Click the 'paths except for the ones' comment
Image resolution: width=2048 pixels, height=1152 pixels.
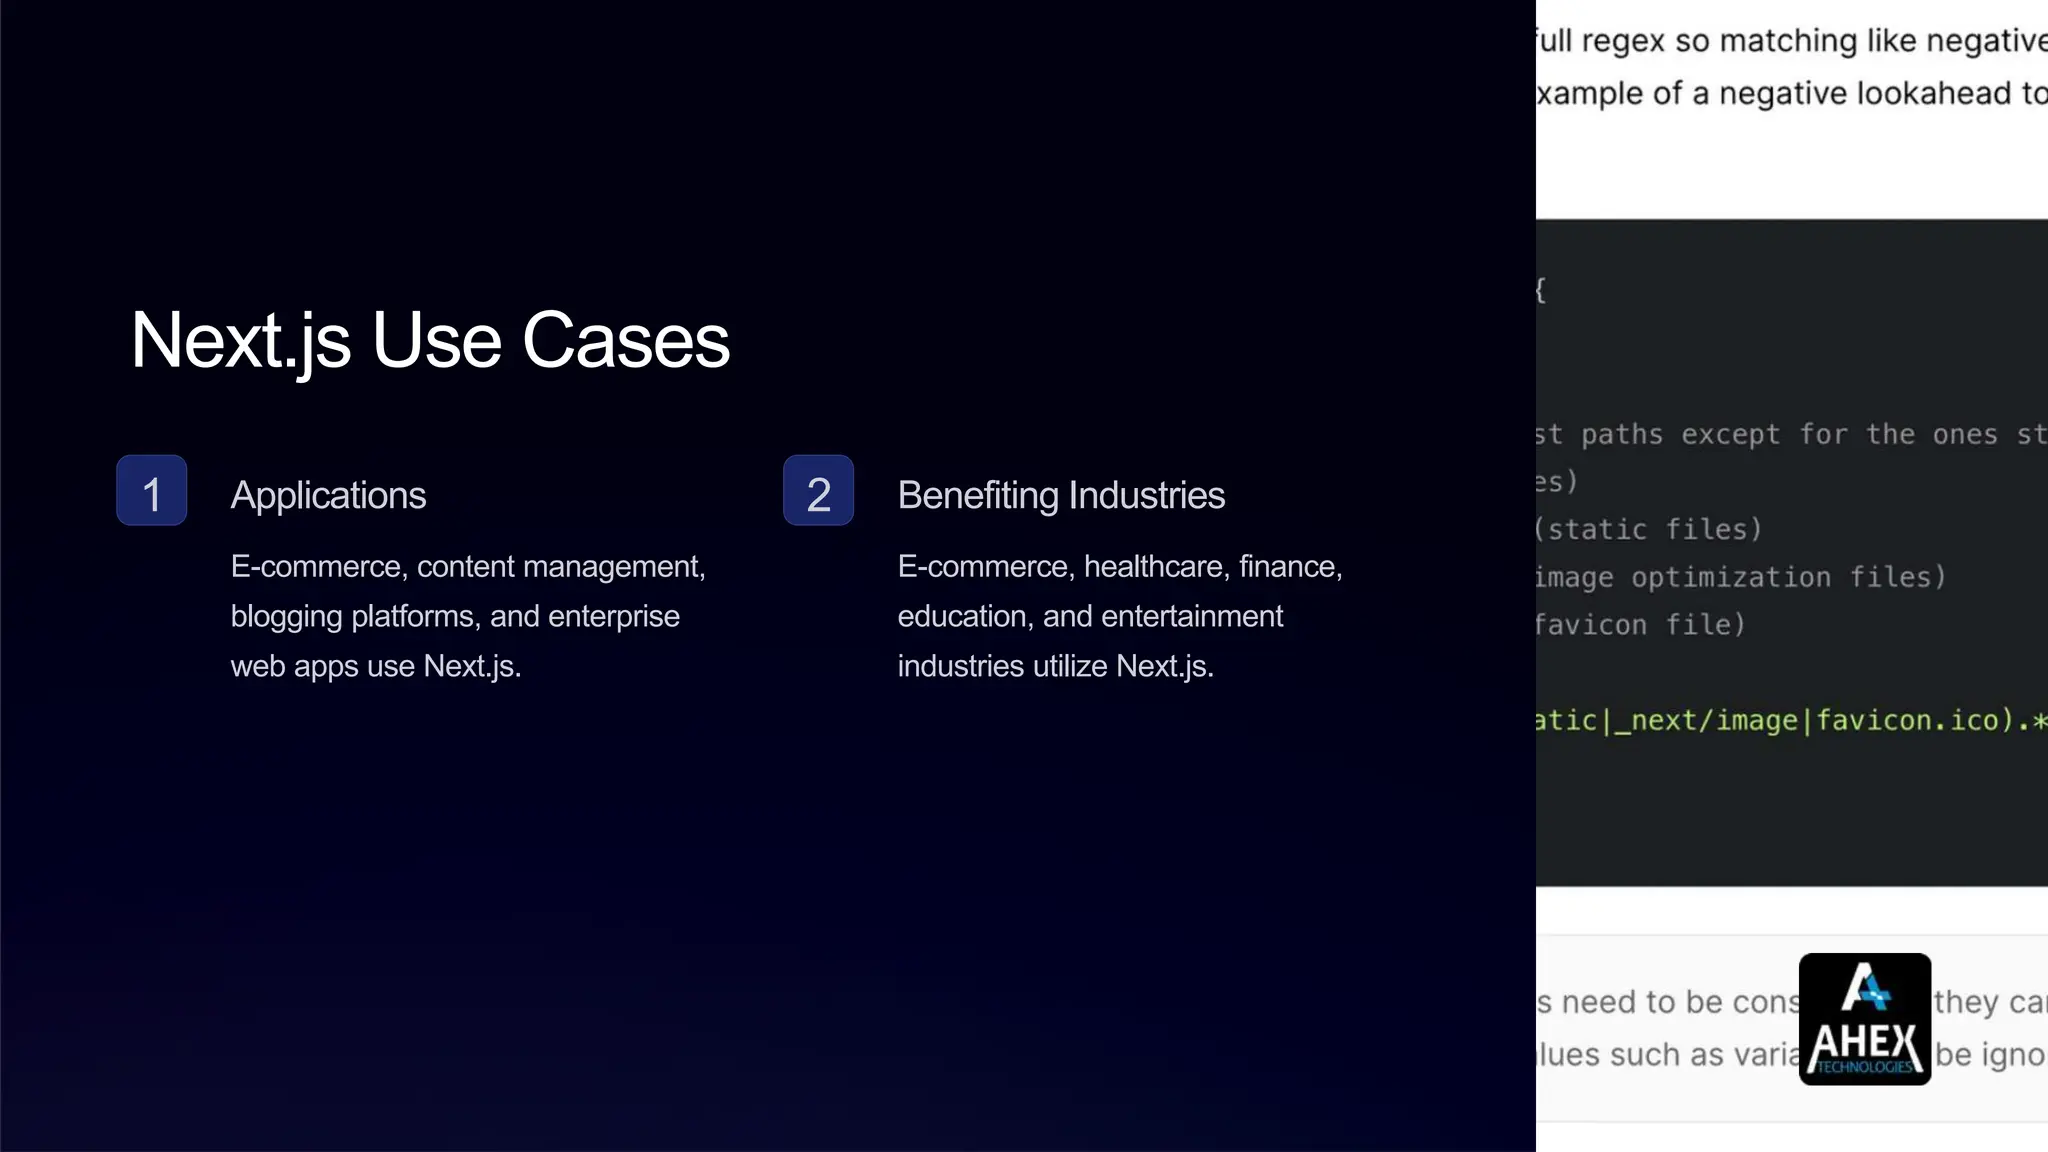[1788, 434]
